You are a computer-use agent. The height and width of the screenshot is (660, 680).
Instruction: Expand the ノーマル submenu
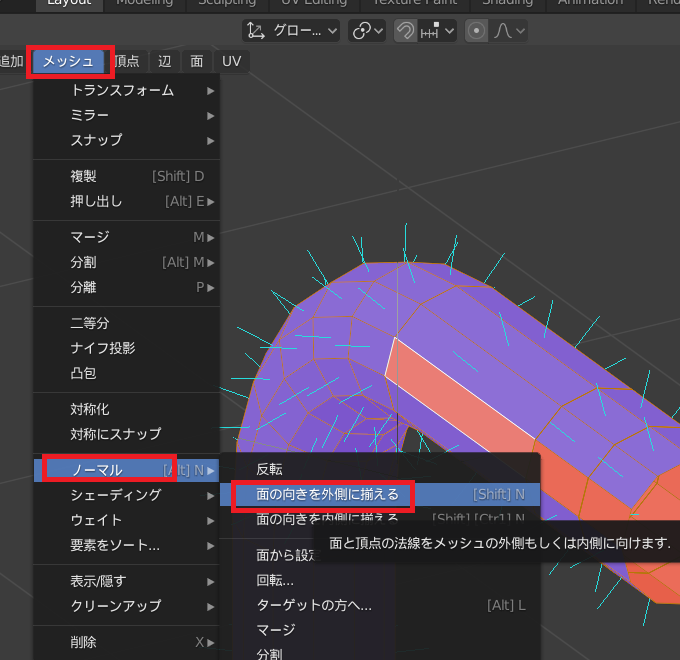(127, 470)
